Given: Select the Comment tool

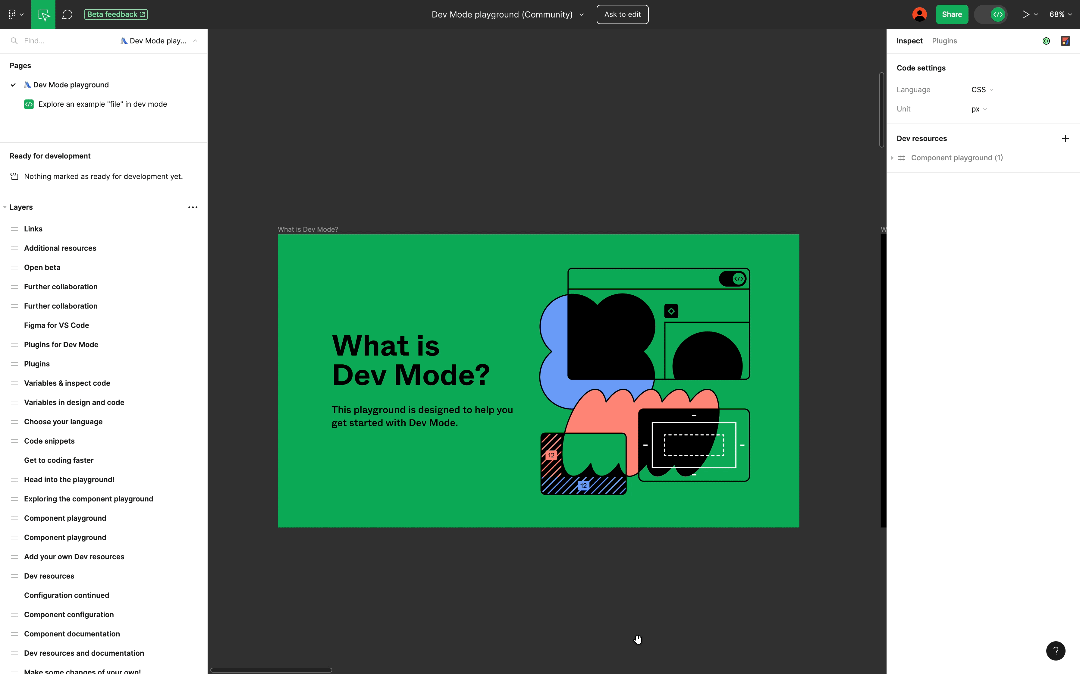Looking at the screenshot, I should point(67,14).
